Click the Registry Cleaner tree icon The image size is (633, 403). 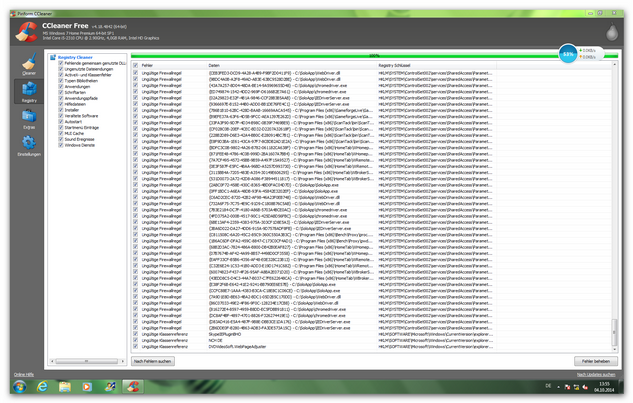52,57
